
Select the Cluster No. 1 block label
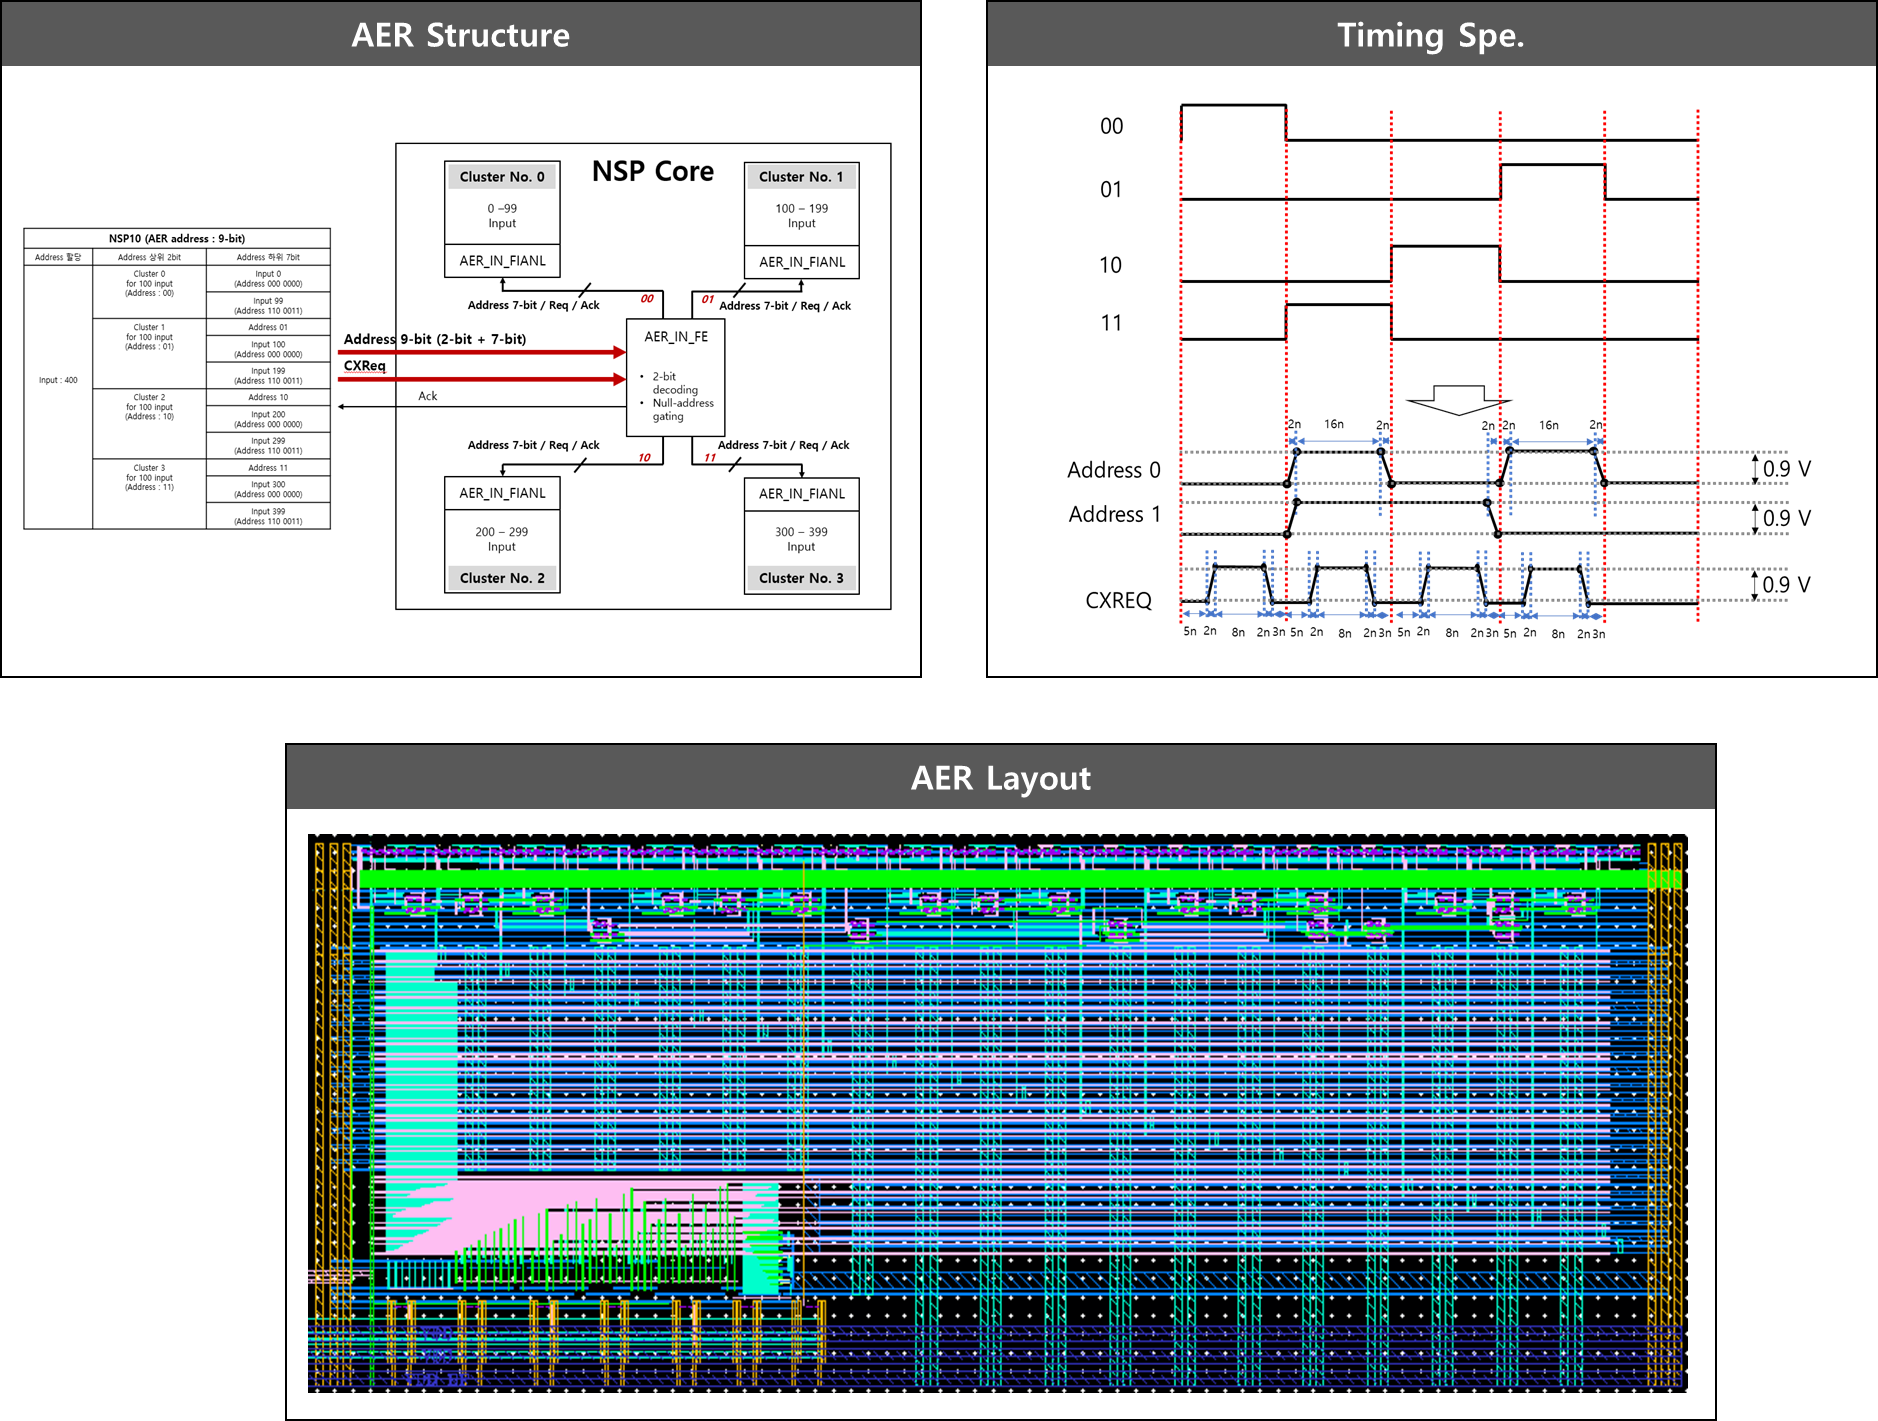click(801, 177)
